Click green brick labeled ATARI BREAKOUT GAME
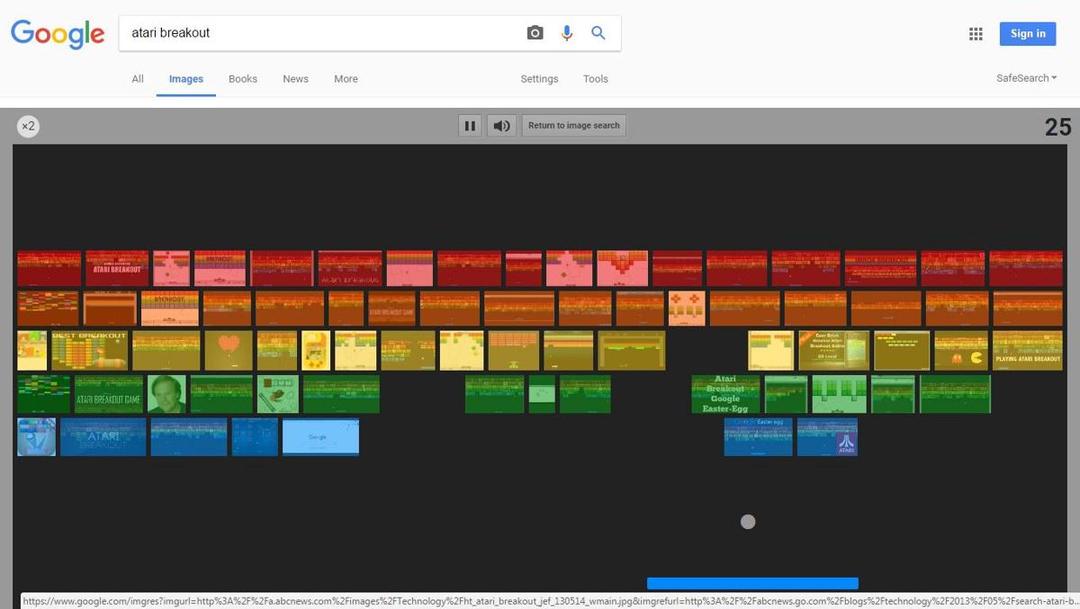The height and width of the screenshot is (609, 1080). (109, 394)
